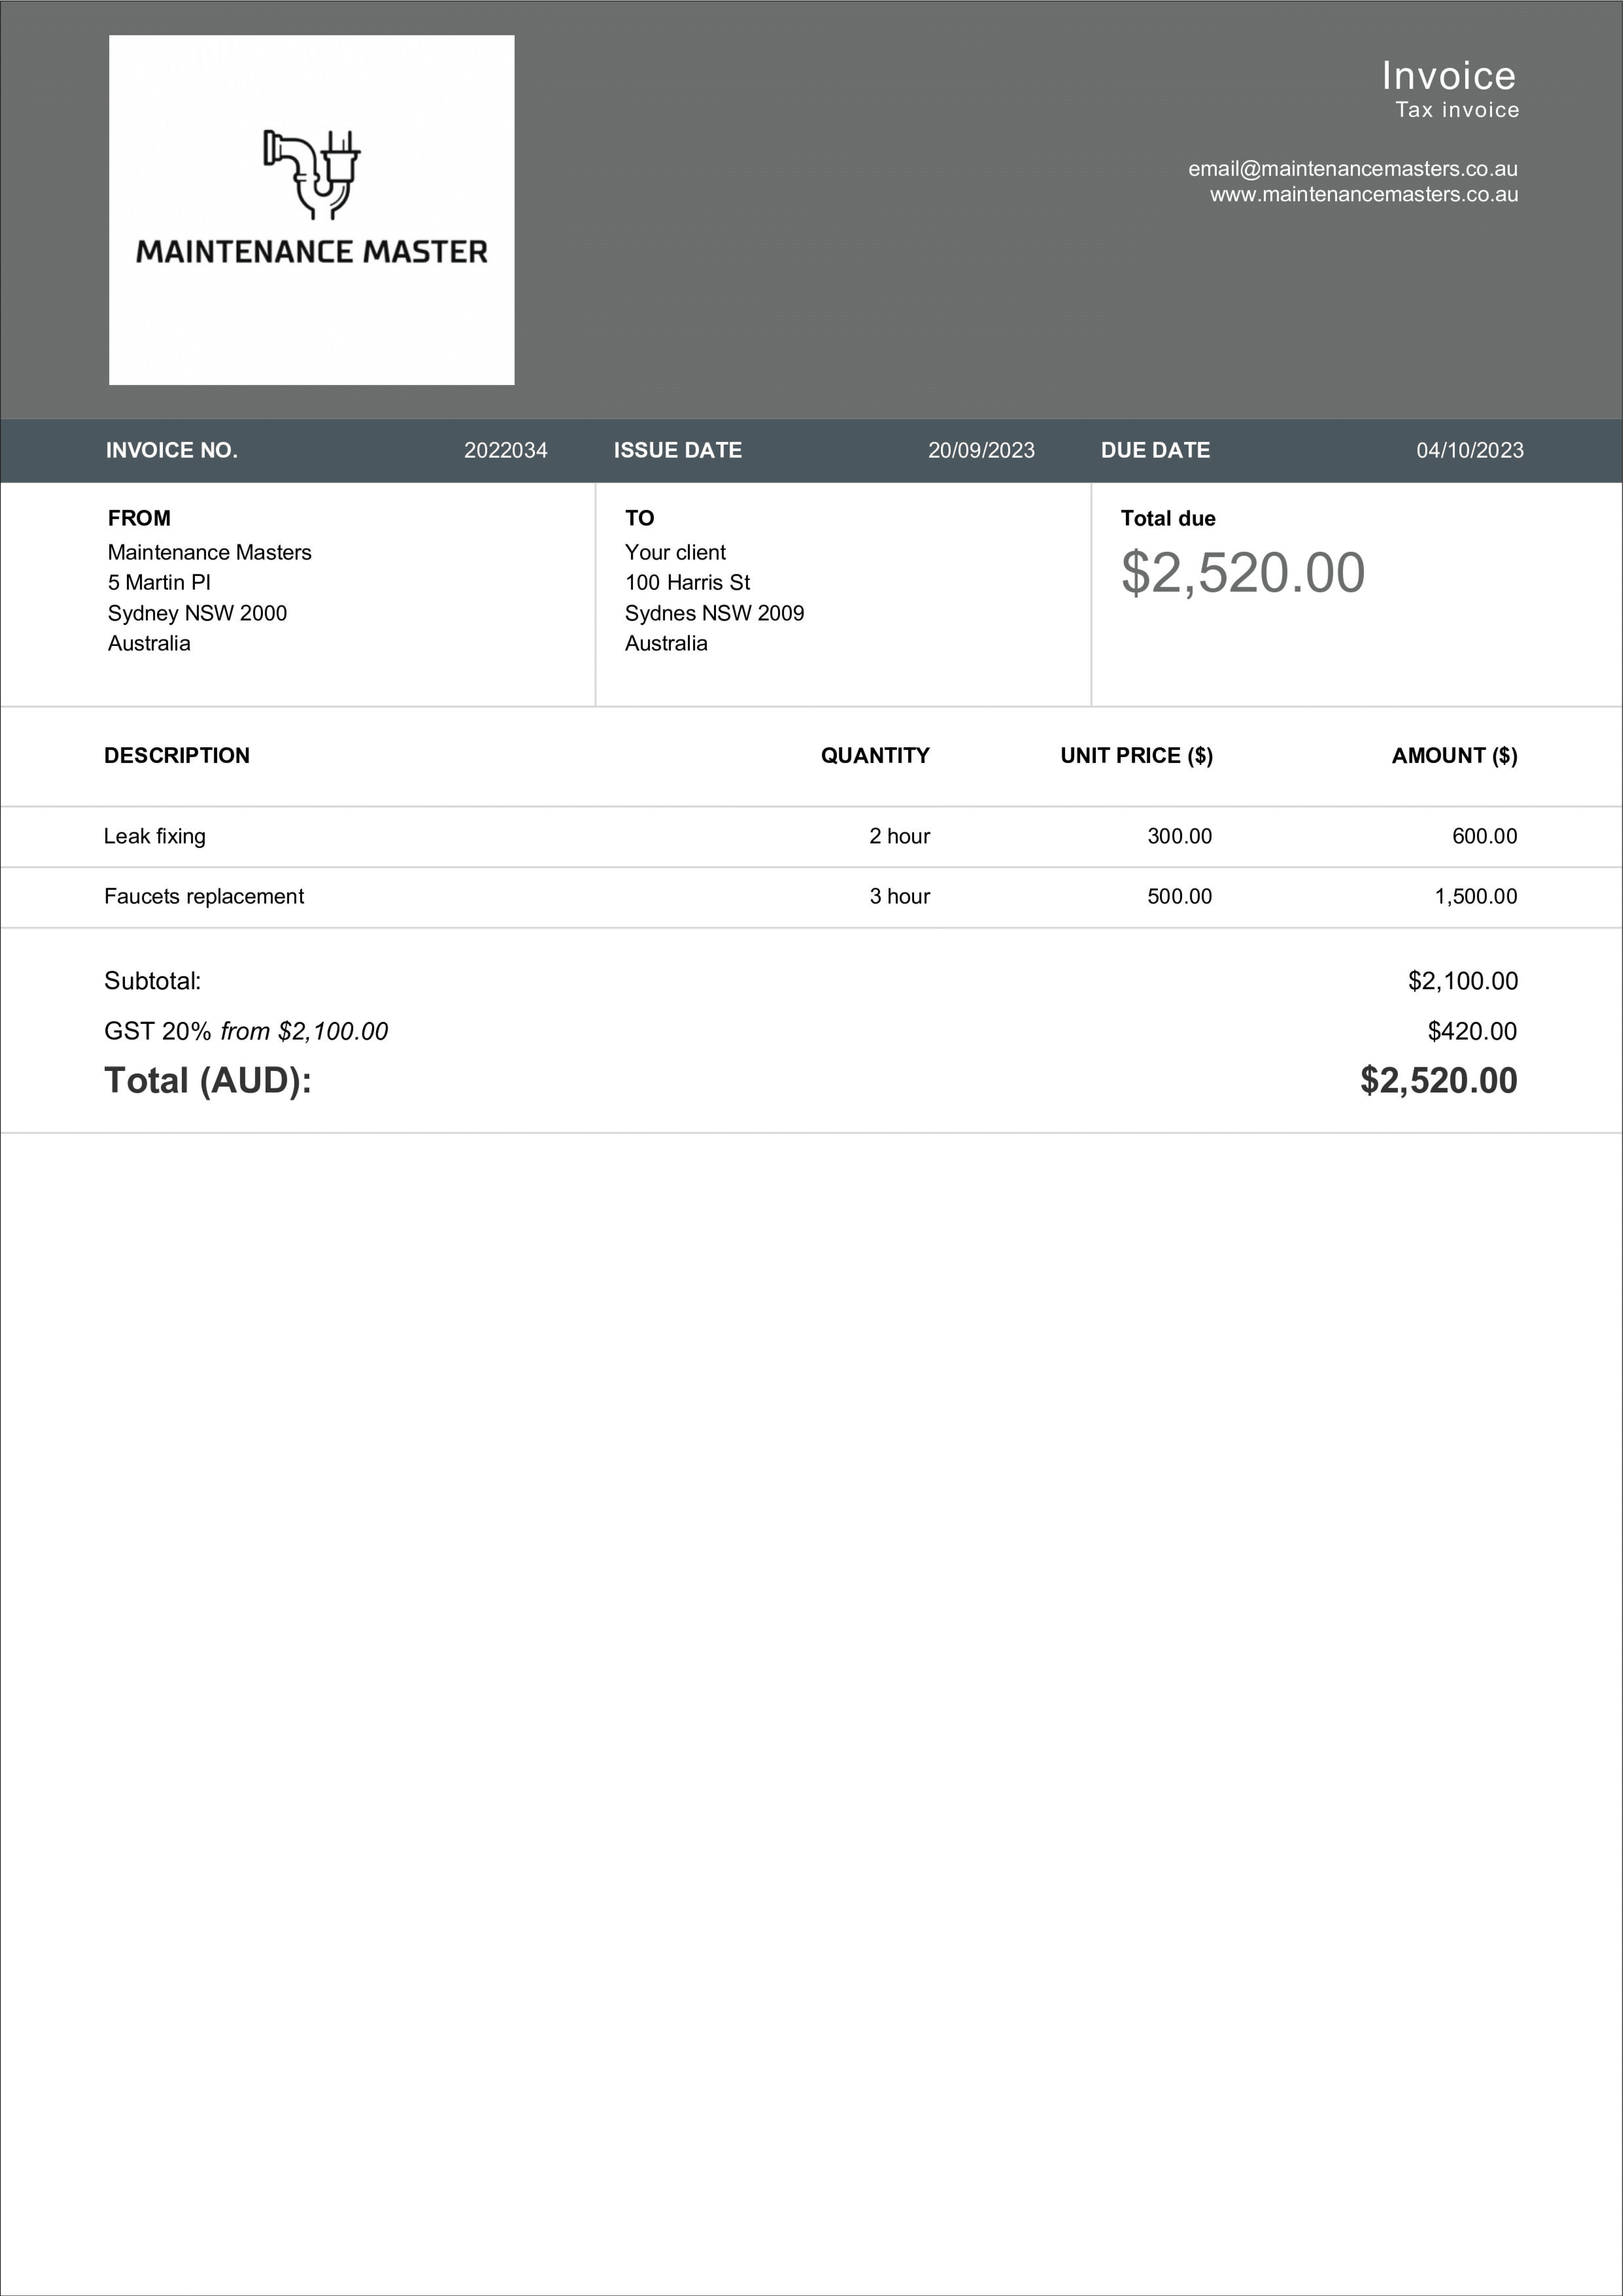Image resolution: width=1623 pixels, height=2296 pixels.
Task: Click the 'FROM' heading
Action: 139,518
